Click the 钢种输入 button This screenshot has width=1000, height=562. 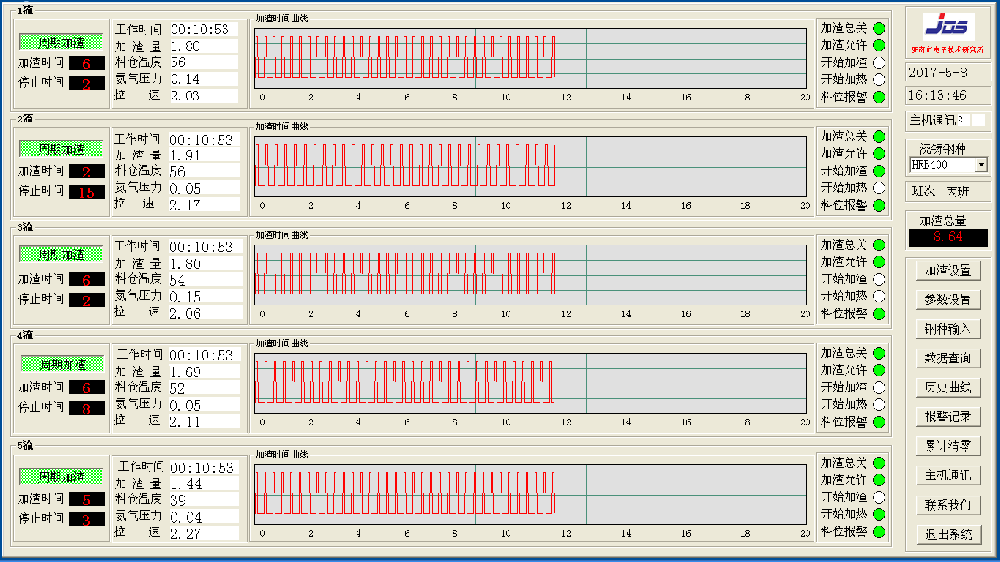948,329
